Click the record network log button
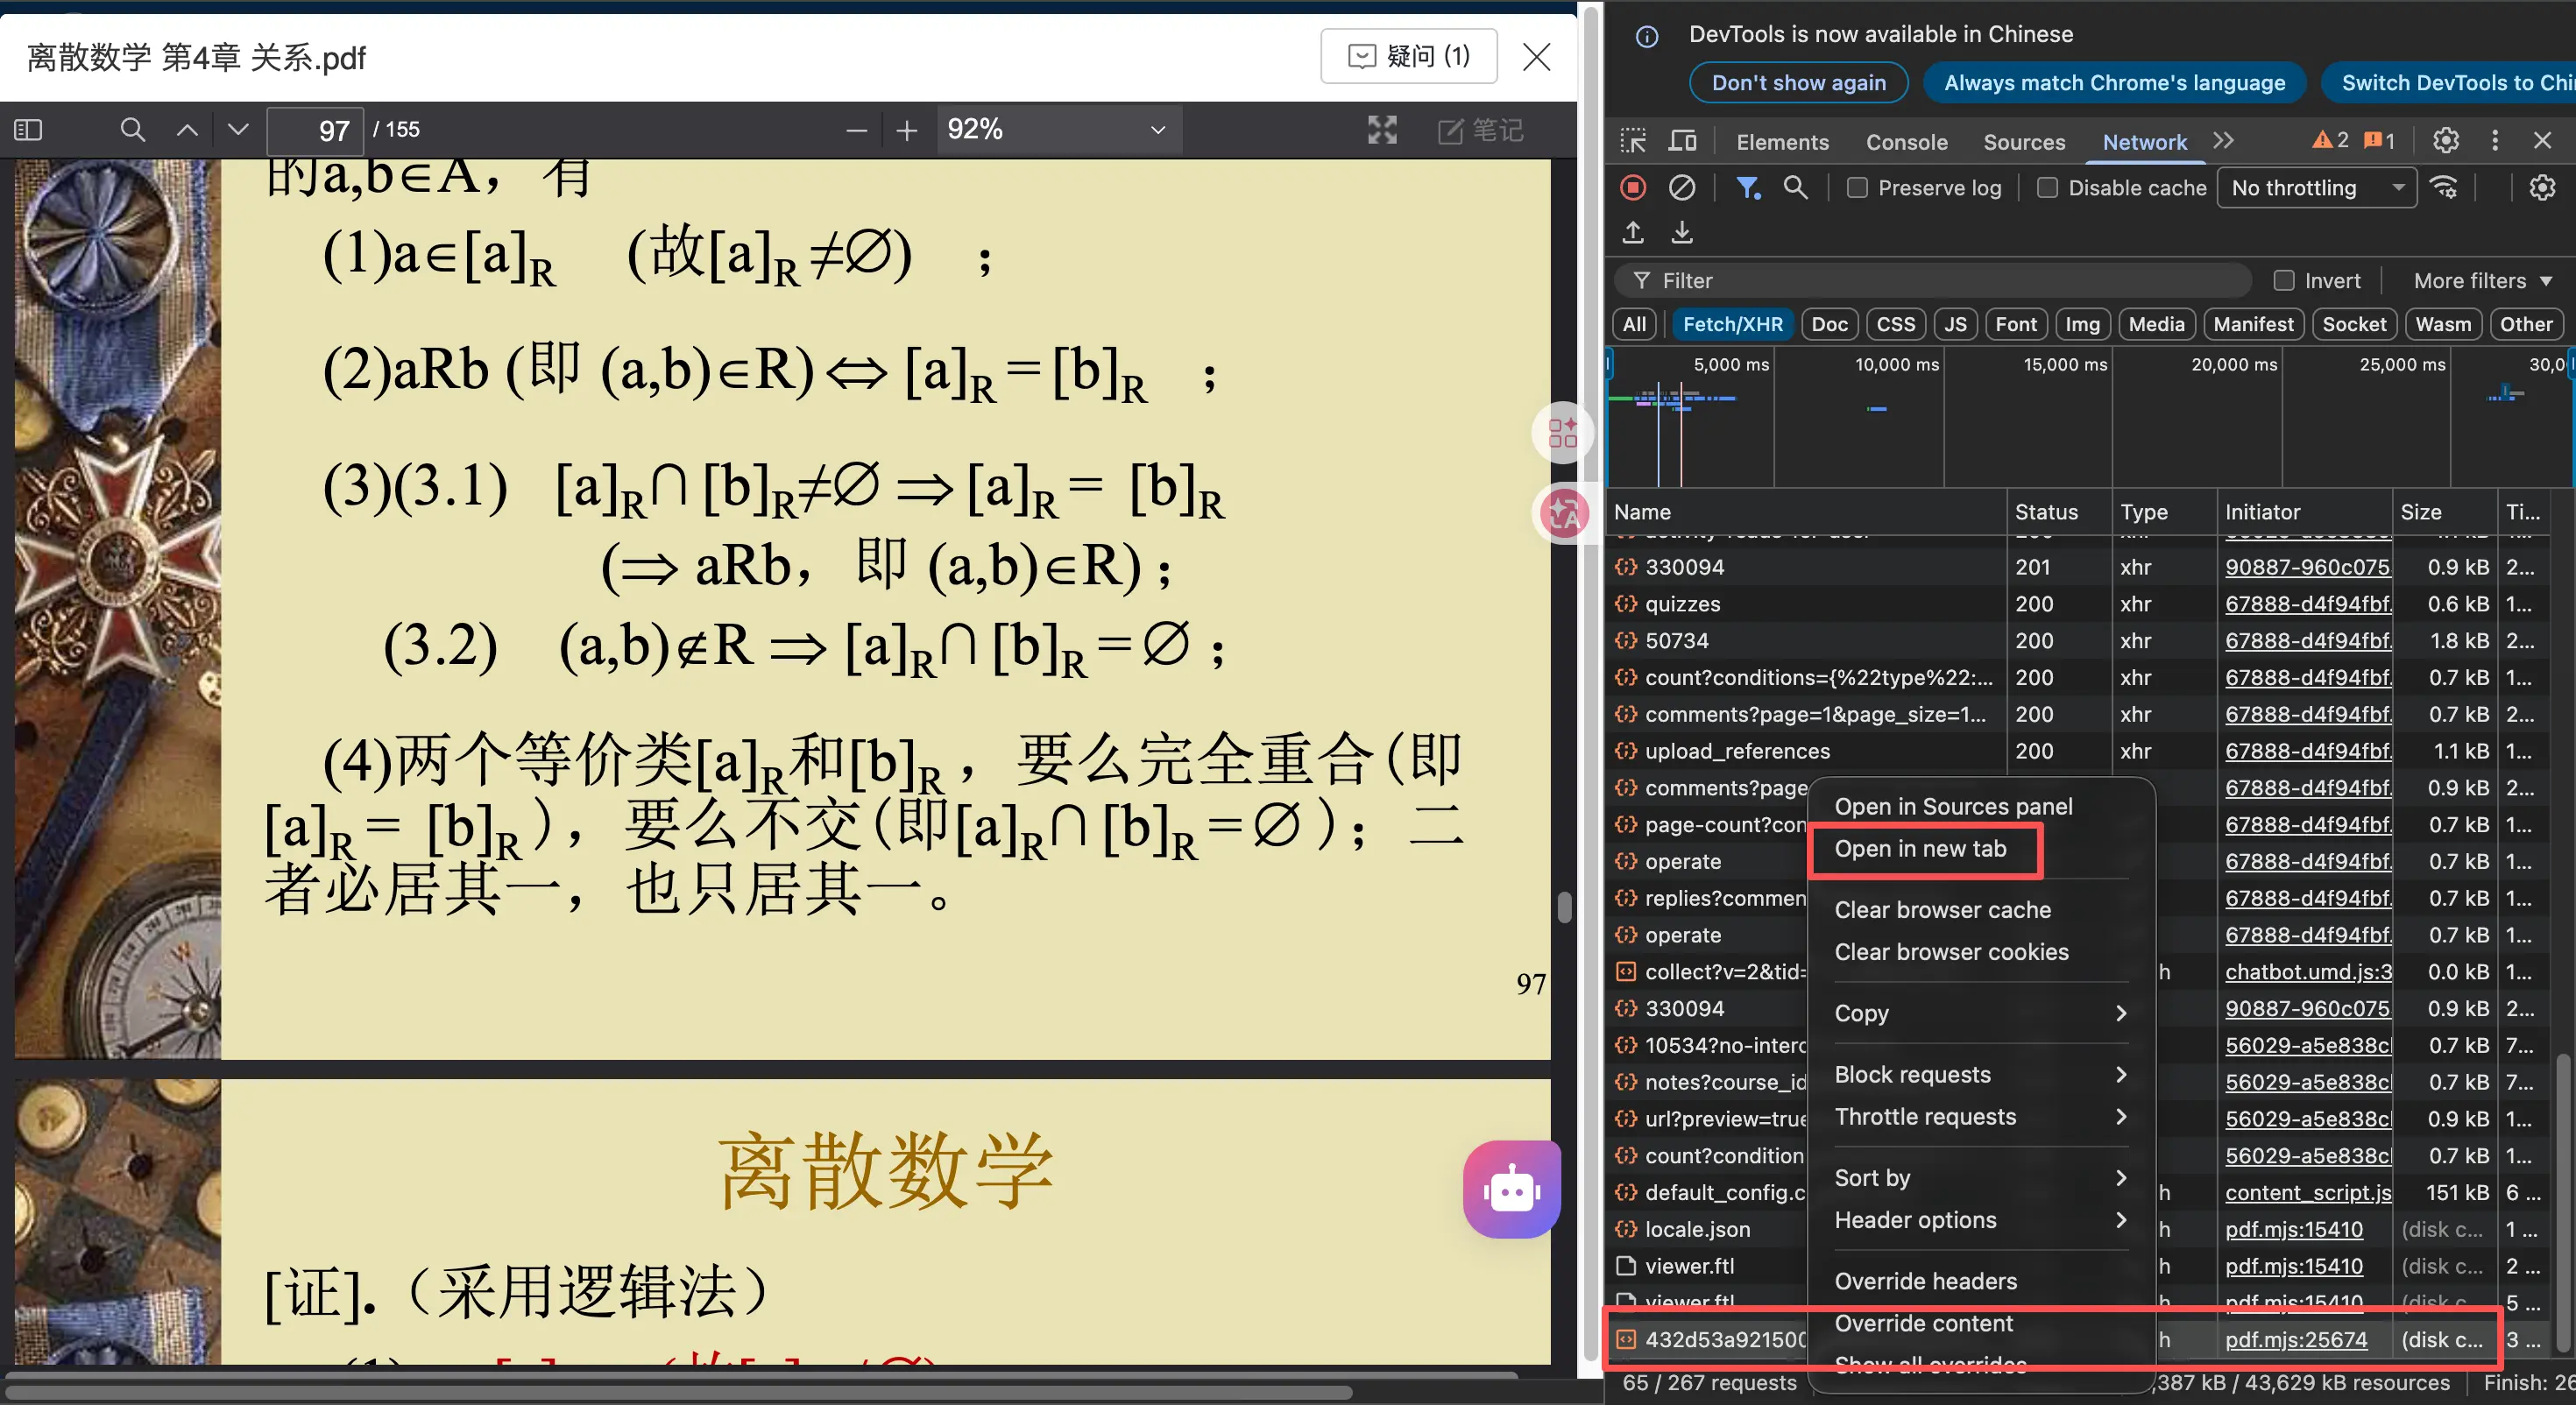The image size is (2576, 1405). [x=1633, y=188]
